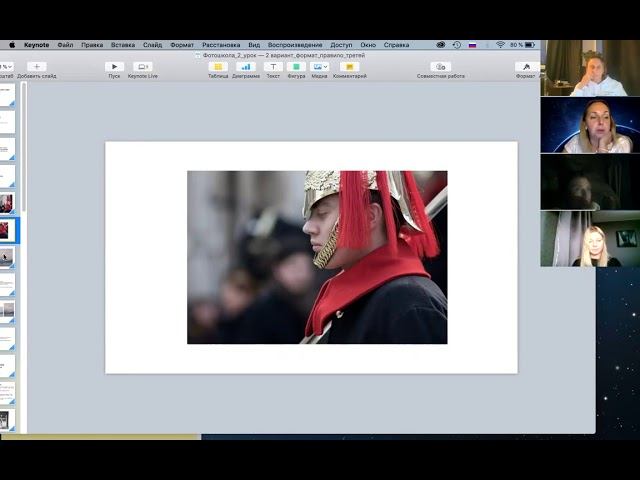The image size is (640, 480).
Task: Open the Справка menu
Action: [396, 45]
